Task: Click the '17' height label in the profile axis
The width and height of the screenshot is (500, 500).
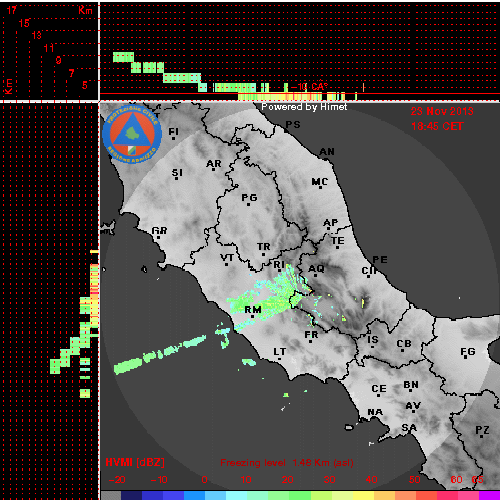Action: pyautogui.click(x=11, y=10)
